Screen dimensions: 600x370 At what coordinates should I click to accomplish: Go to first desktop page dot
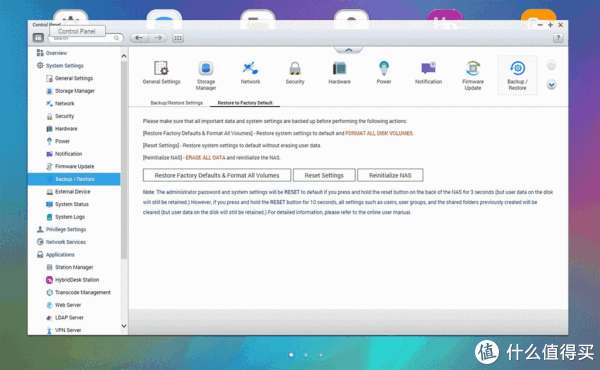(291, 355)
